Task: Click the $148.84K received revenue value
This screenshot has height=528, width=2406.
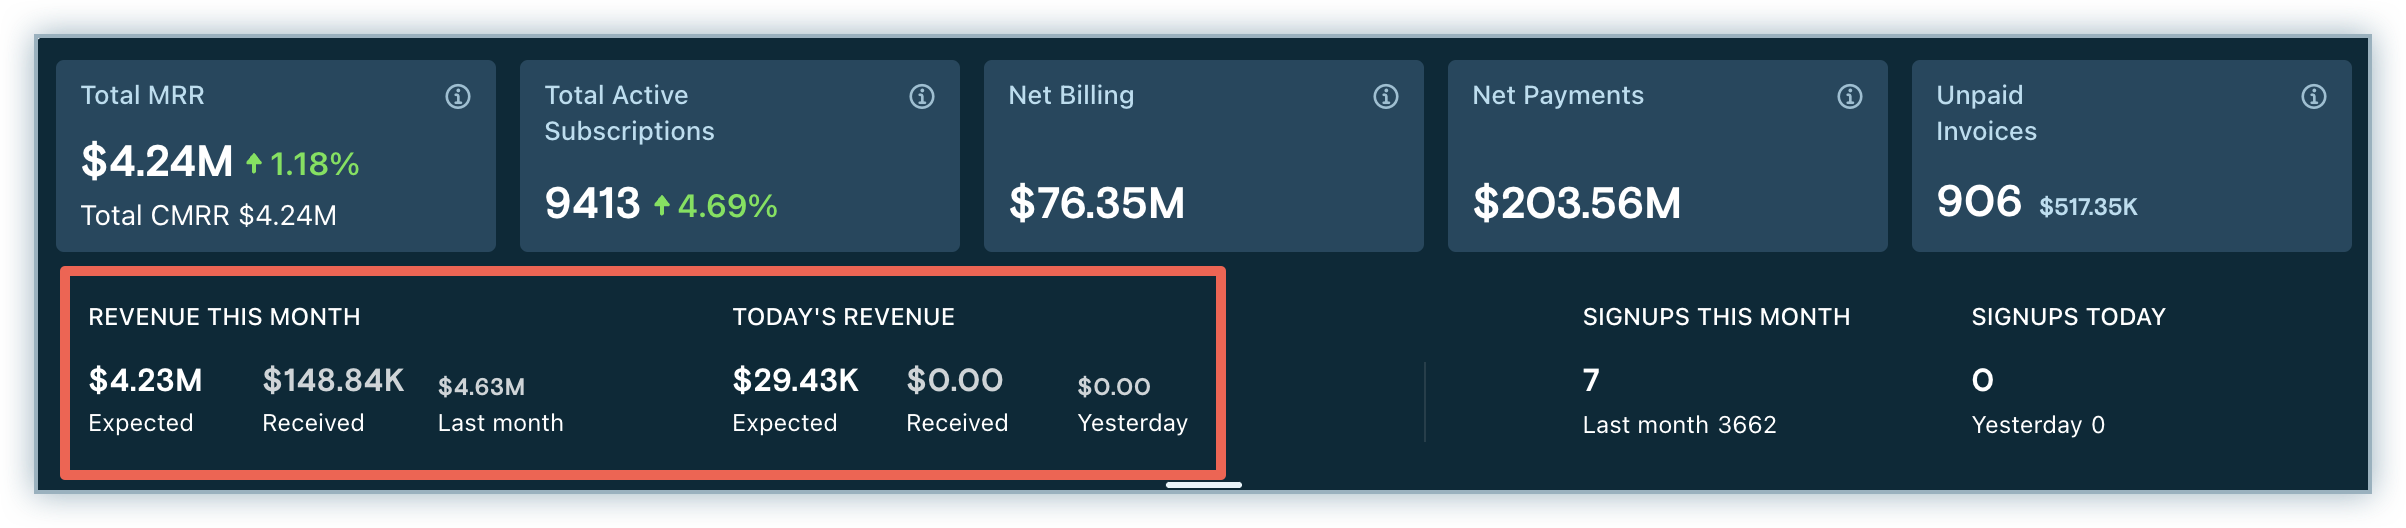Action: pos(333,381)
